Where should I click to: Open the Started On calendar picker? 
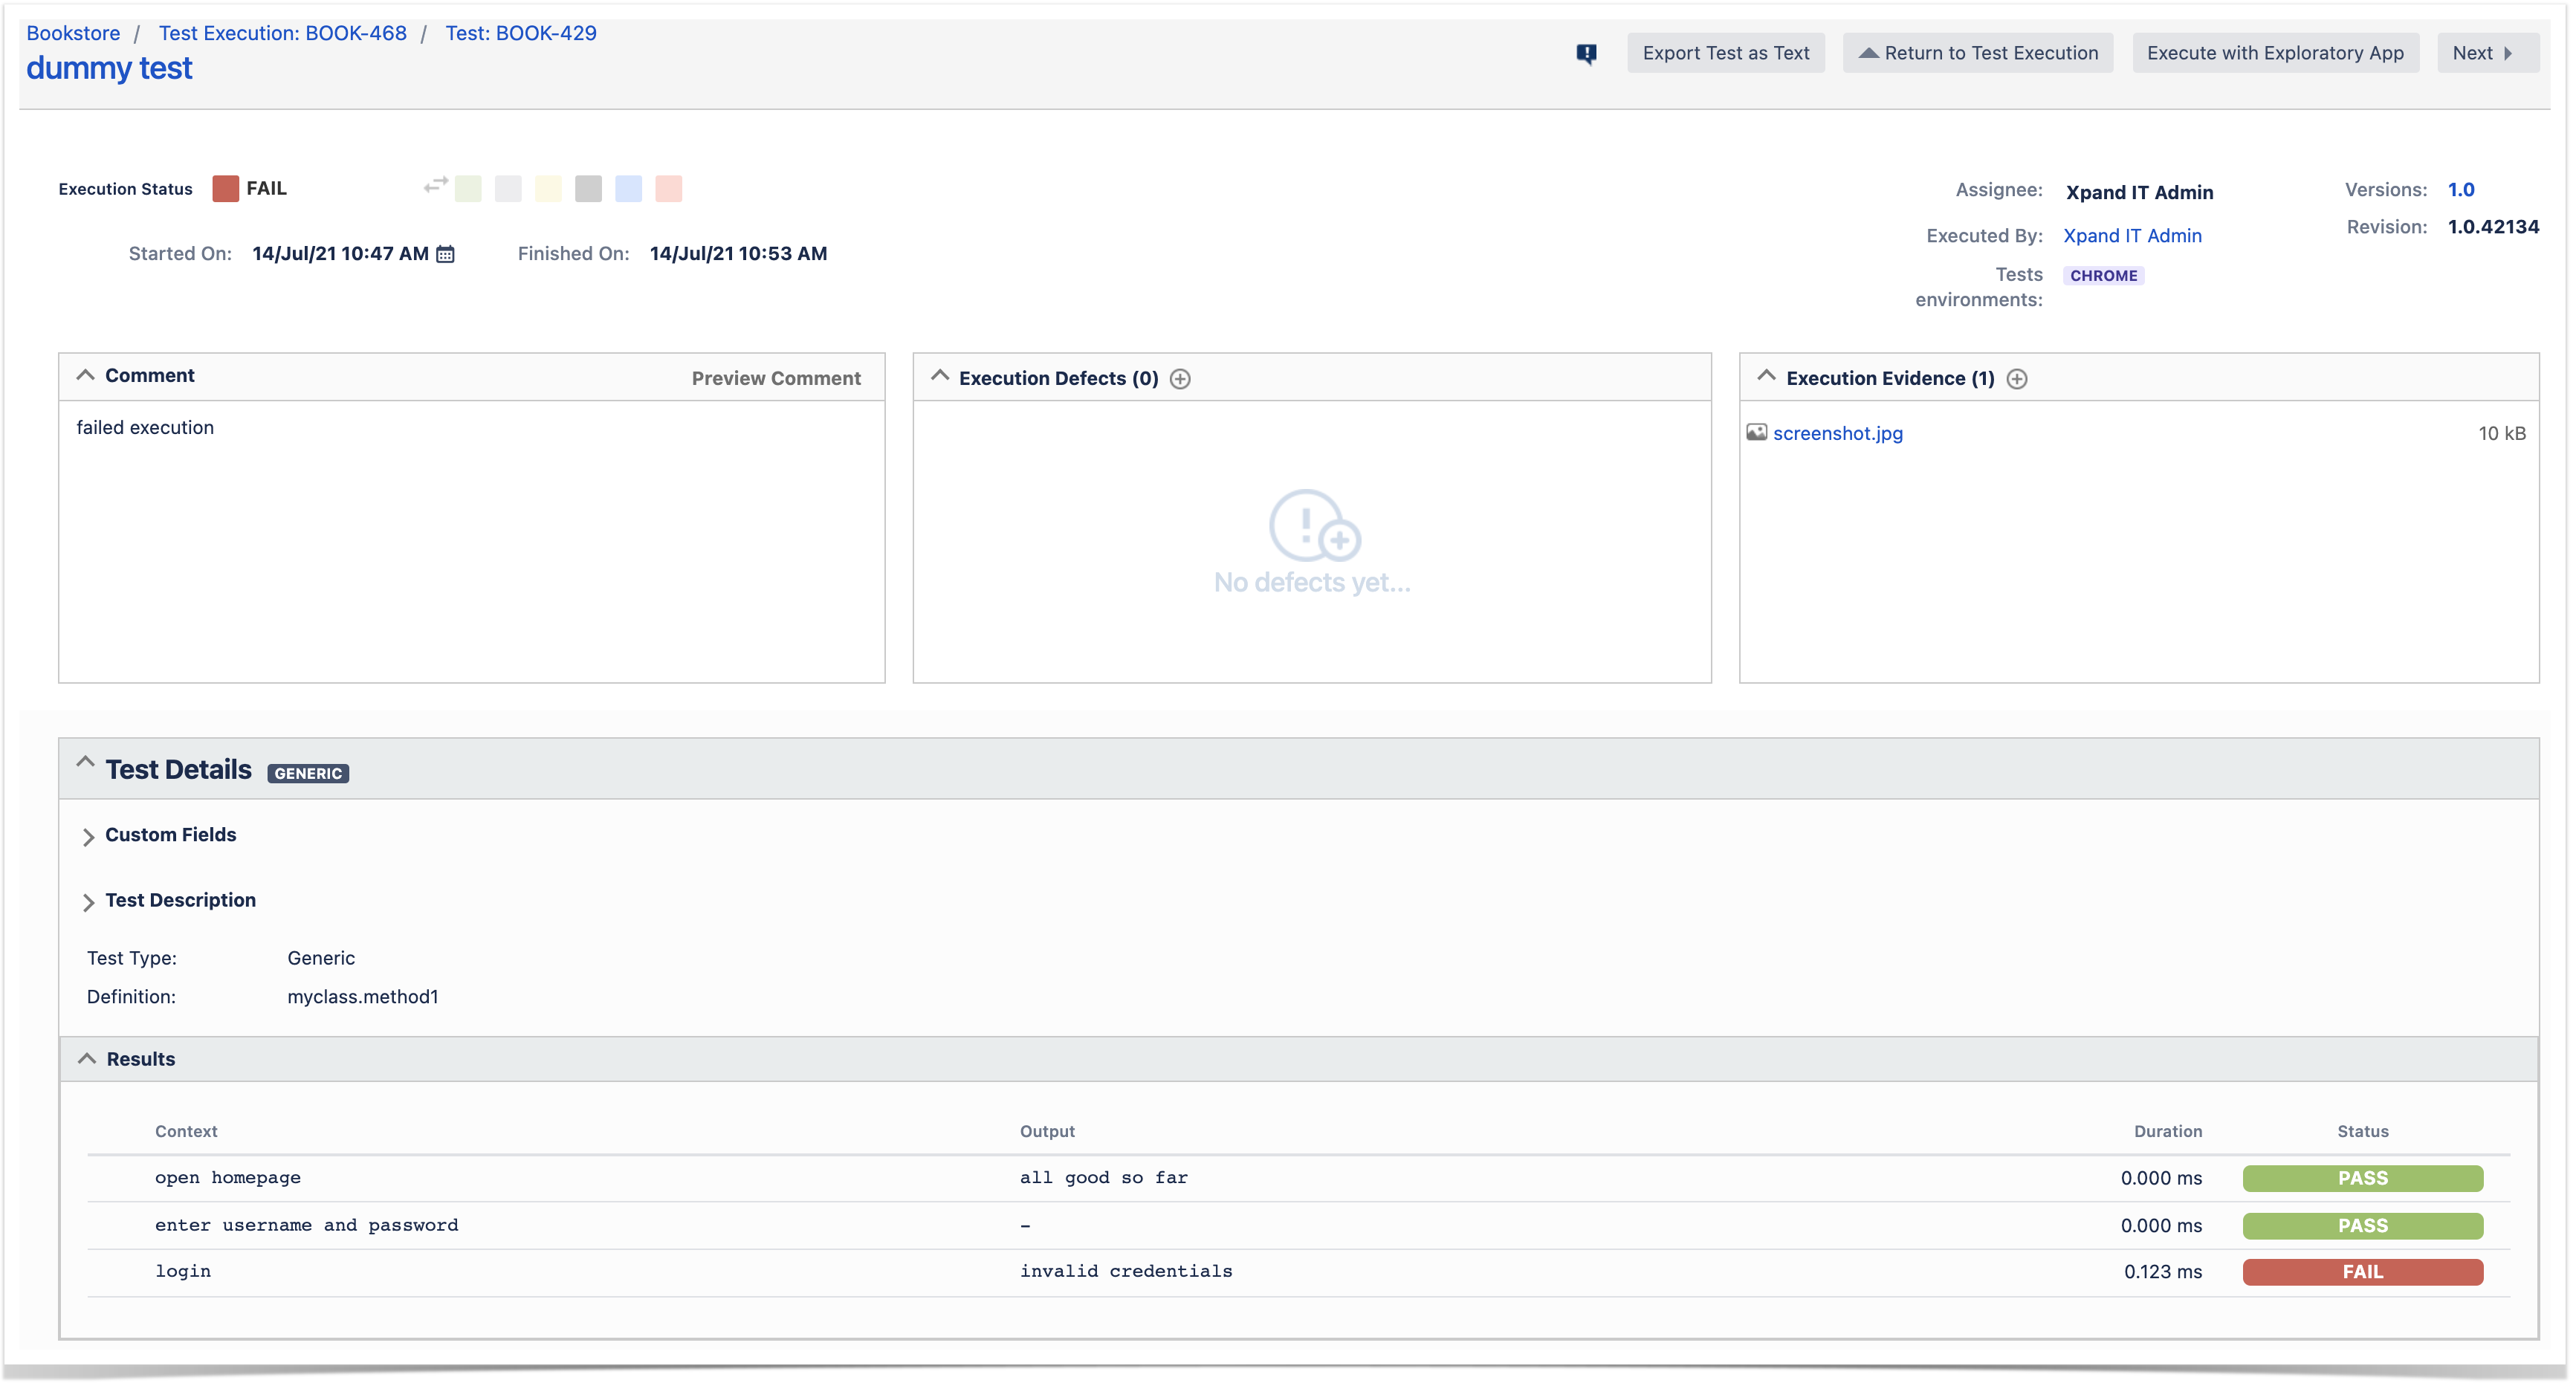click(x=446, y=254)
